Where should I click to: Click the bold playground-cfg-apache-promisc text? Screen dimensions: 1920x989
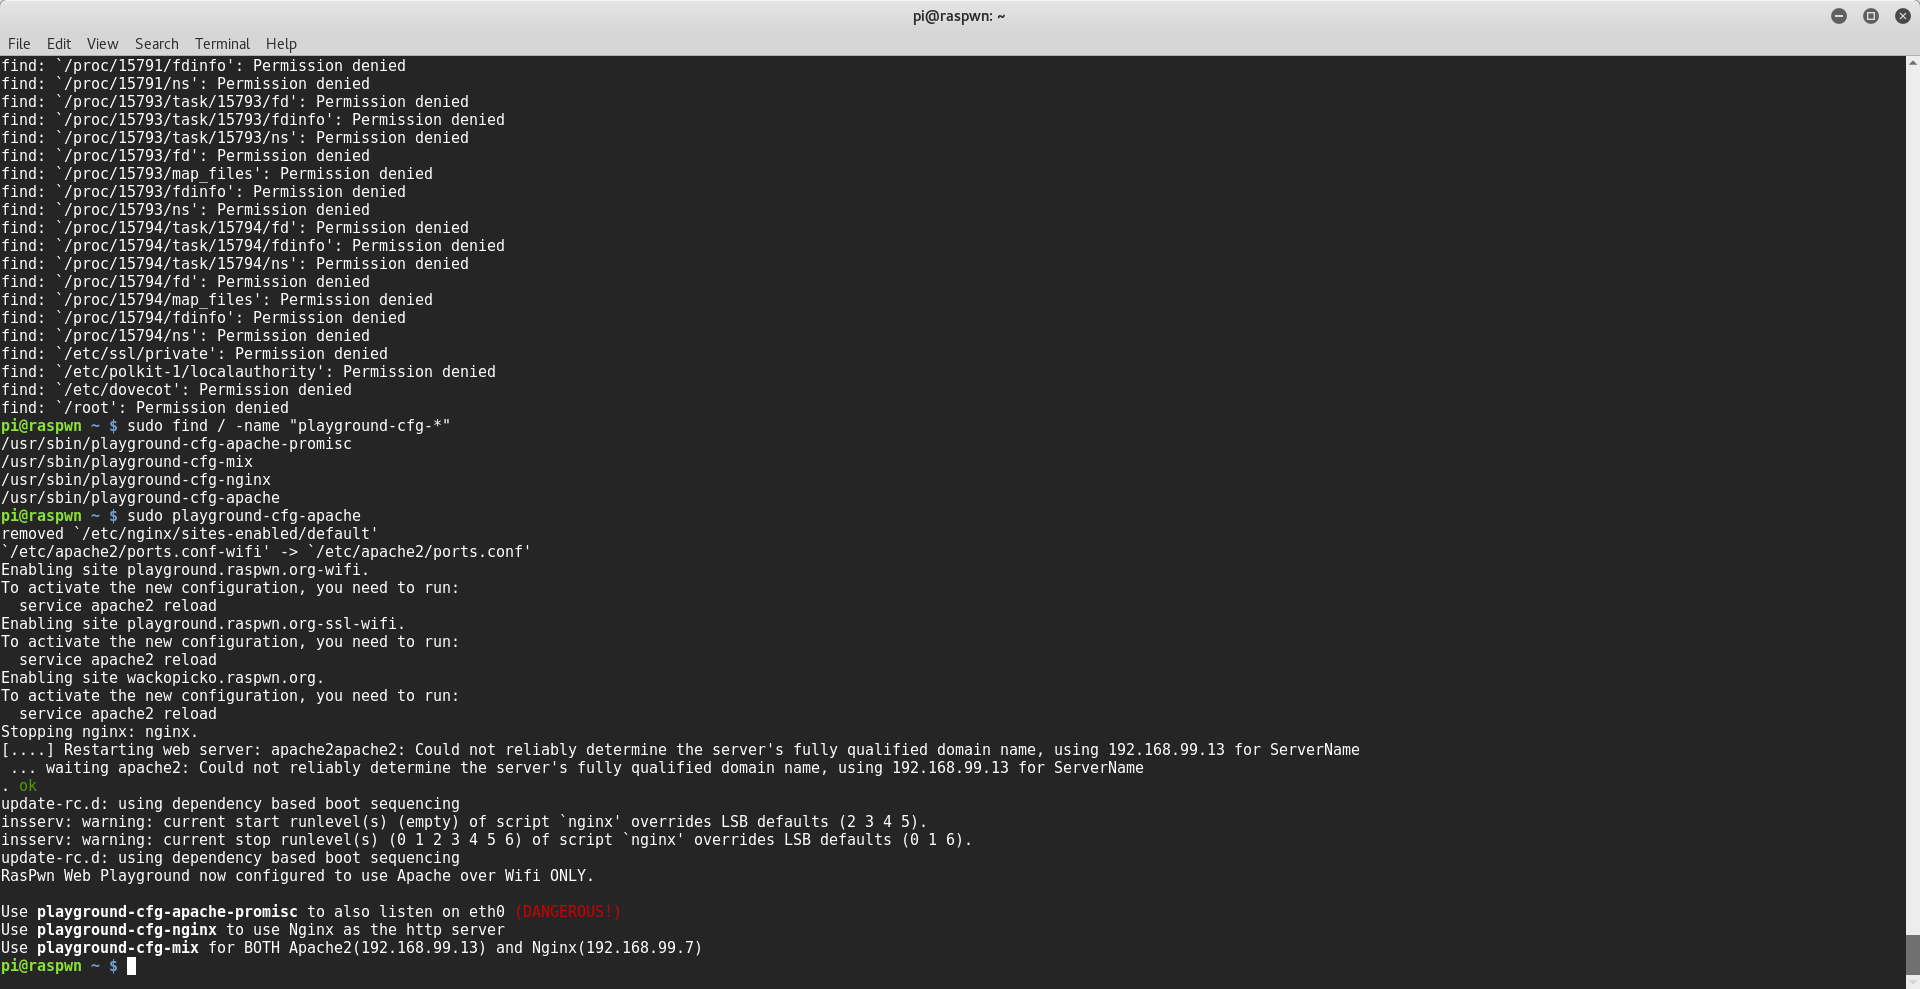pos(167,912)
